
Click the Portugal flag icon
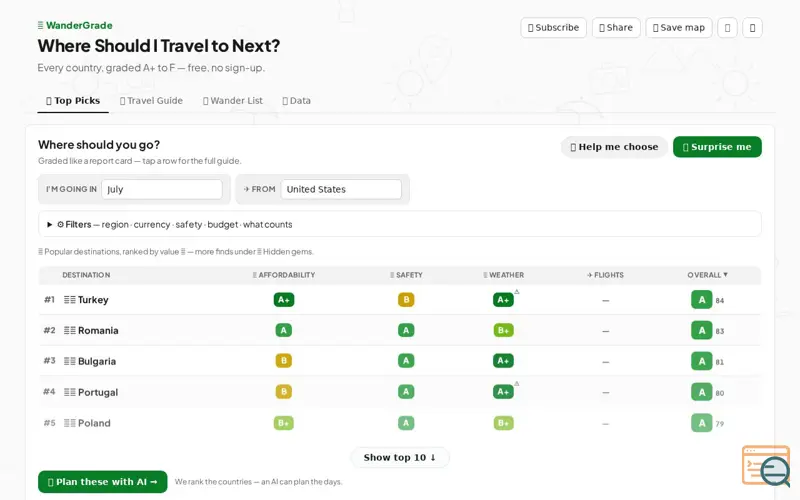coord(69,392)
